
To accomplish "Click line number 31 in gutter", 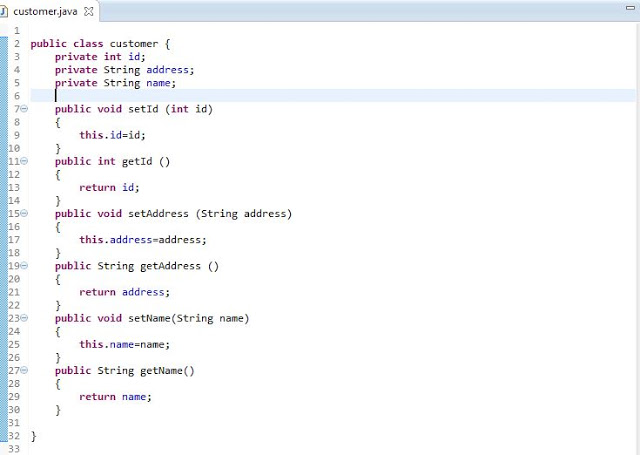I will 14,422.
